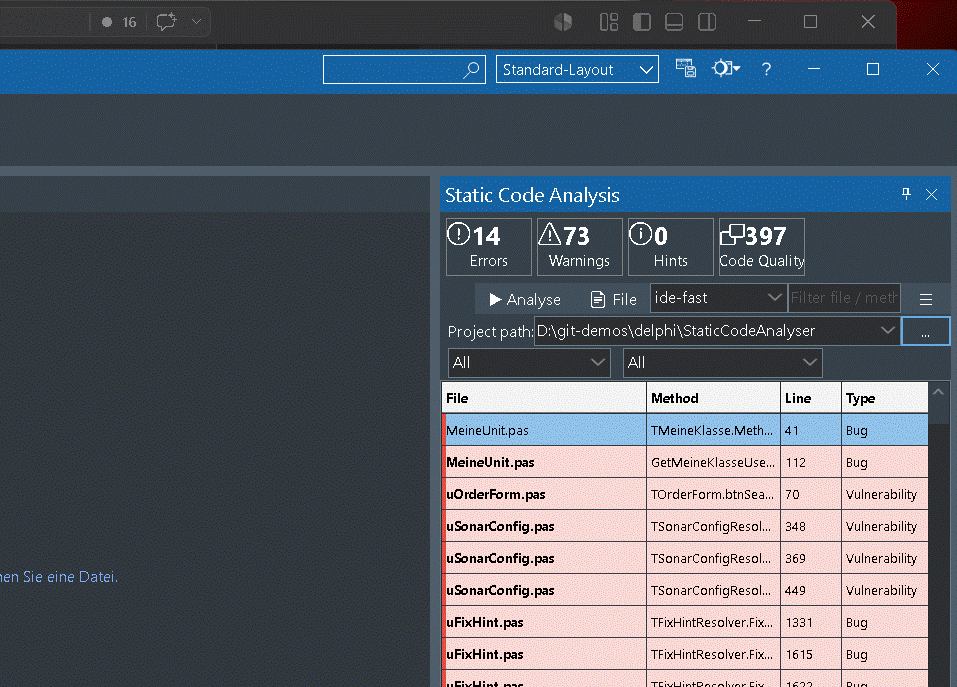Select uSonarConfig.pas row at line 348
Viewport: 957px width, 687px height.
click(685, 527)
